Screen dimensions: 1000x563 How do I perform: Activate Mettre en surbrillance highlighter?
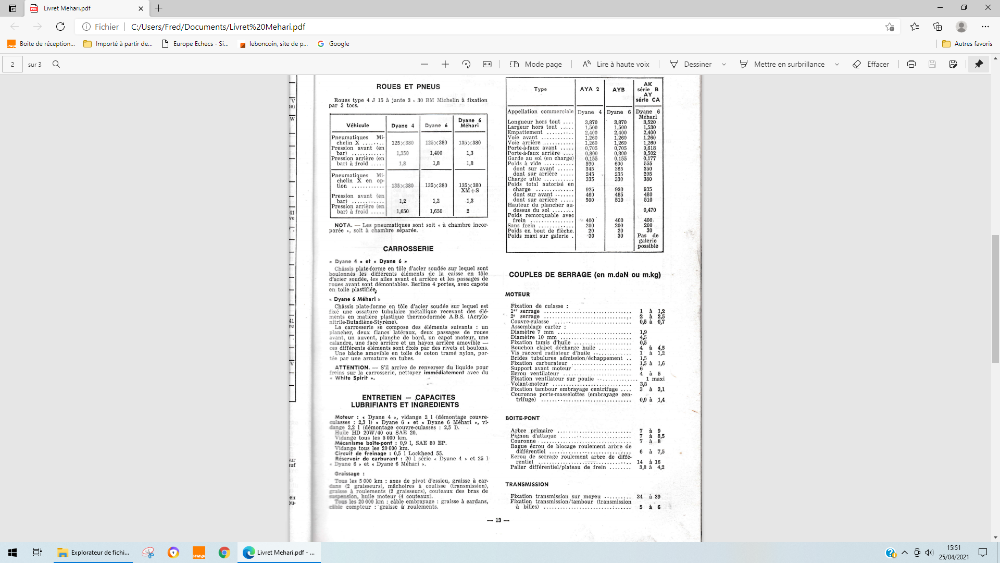tap(782, 64)
